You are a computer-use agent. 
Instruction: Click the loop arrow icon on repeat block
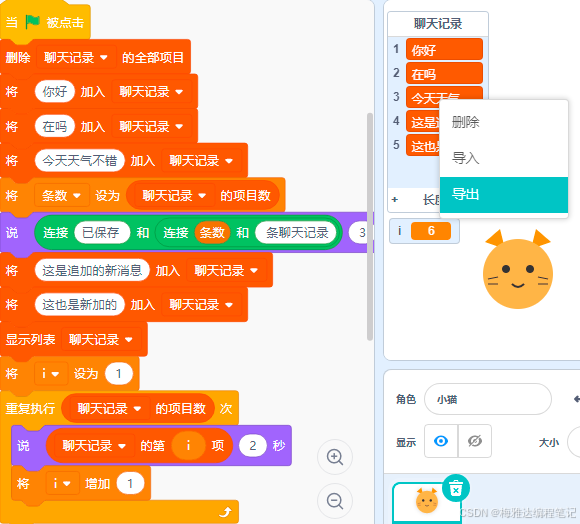(225, 512)
